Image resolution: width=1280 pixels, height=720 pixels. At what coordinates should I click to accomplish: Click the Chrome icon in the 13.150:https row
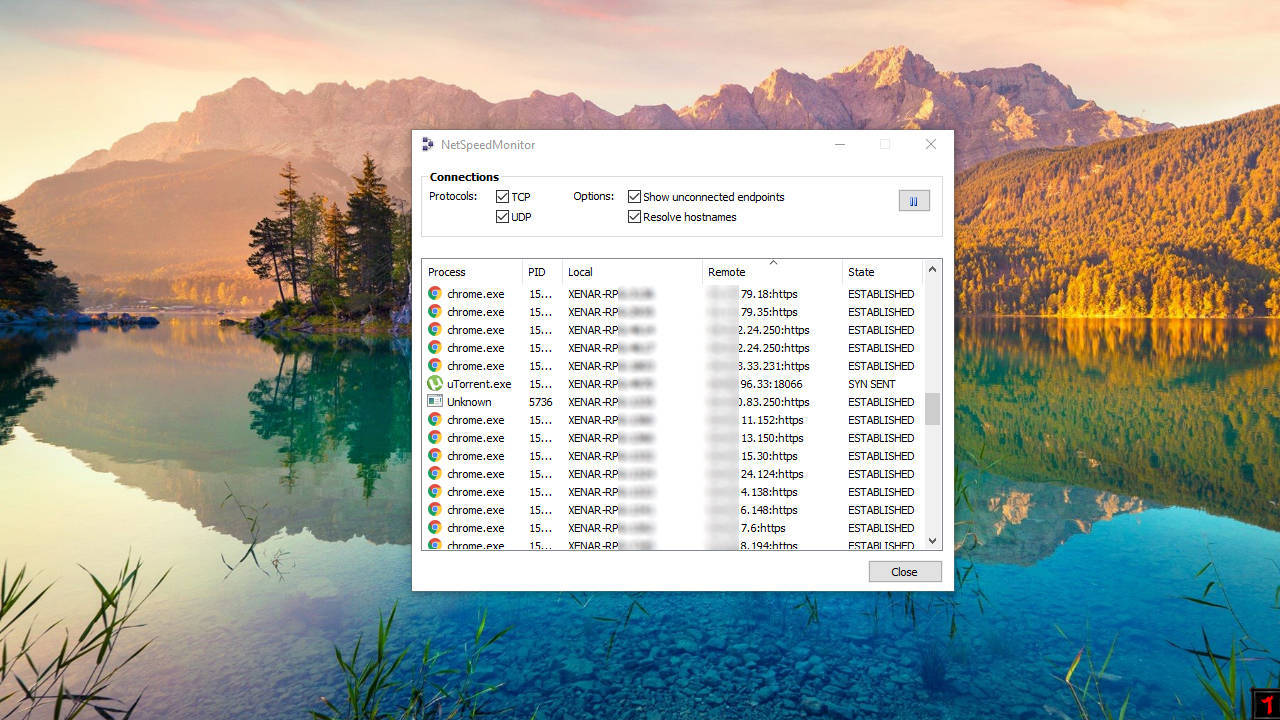pyautogui.click(x=435, y=438)
